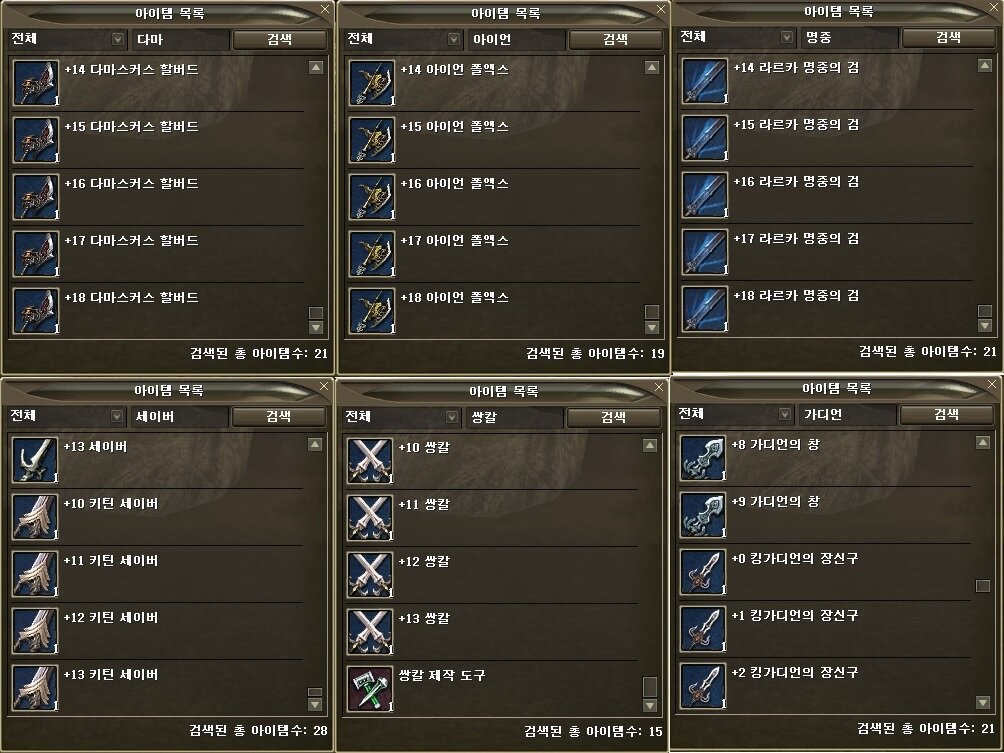Click the 쌍칼 제작 도구 icon

[369, 689]
